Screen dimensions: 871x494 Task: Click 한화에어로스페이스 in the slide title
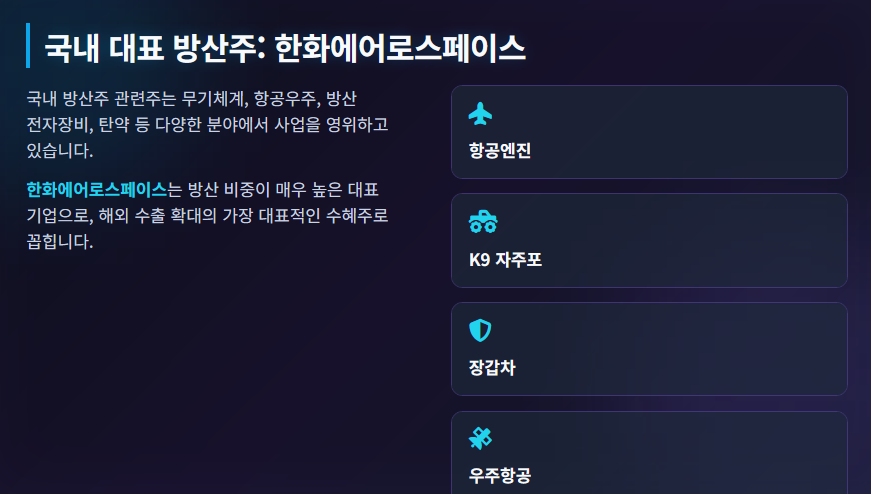click(400, 48)
